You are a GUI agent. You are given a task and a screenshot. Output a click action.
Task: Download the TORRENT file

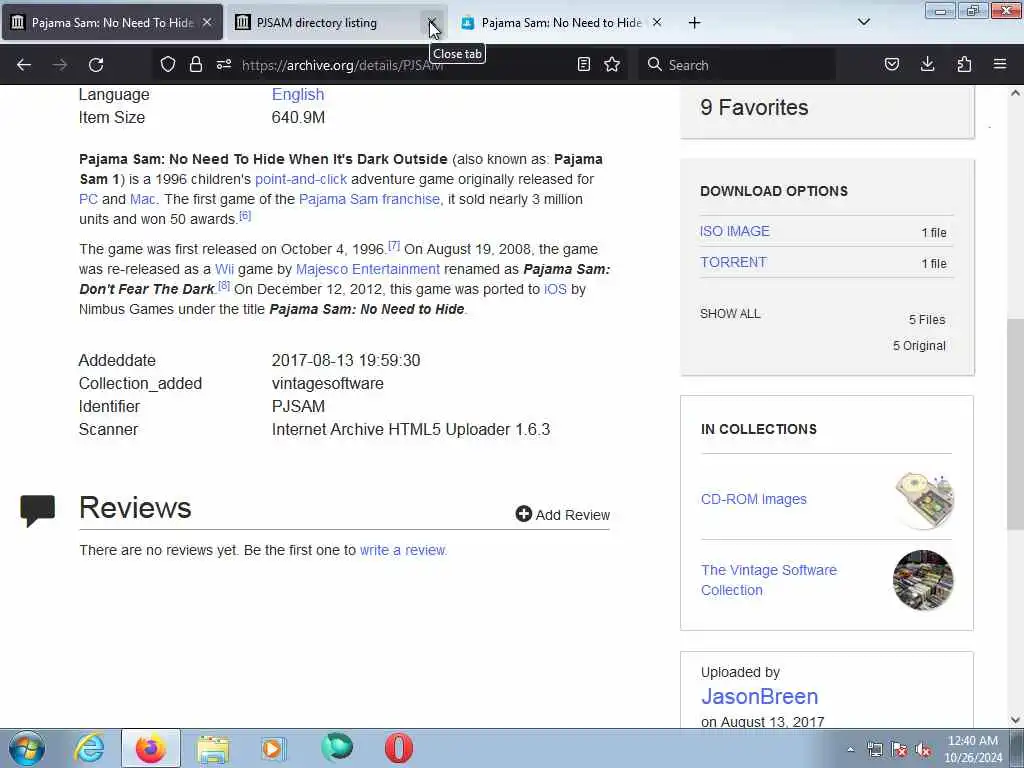733,262
